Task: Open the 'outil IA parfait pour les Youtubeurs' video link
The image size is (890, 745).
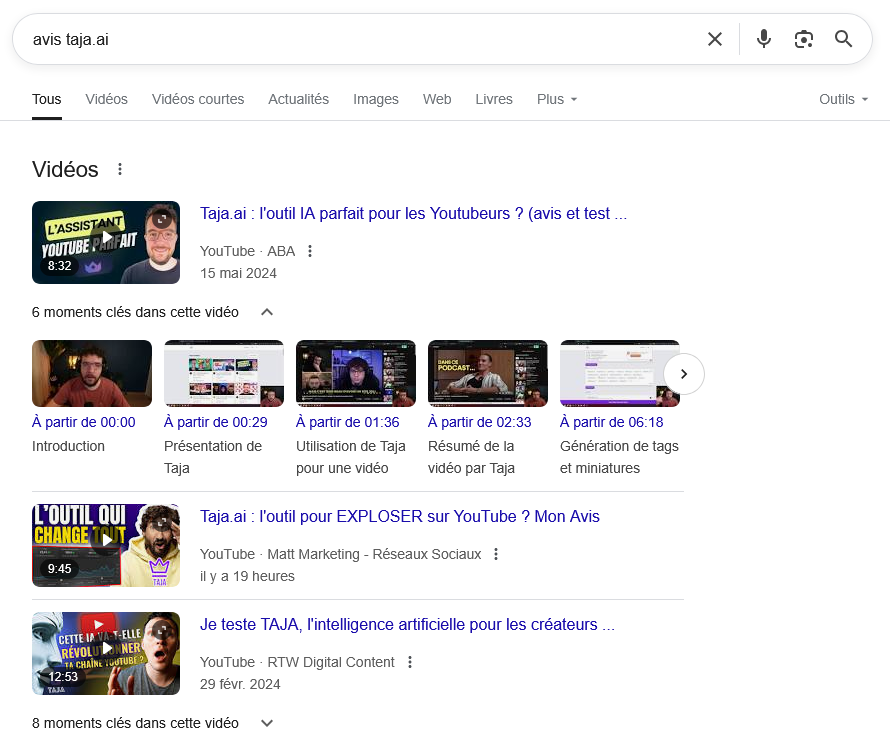Action: coord(413,214)
